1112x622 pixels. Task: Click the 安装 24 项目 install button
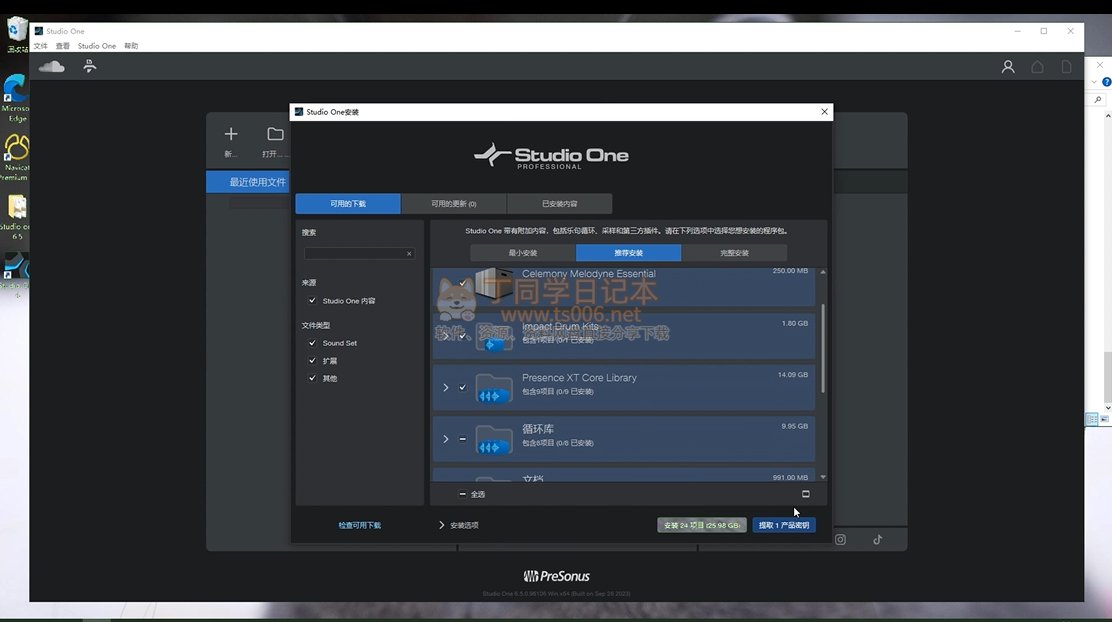702,525
